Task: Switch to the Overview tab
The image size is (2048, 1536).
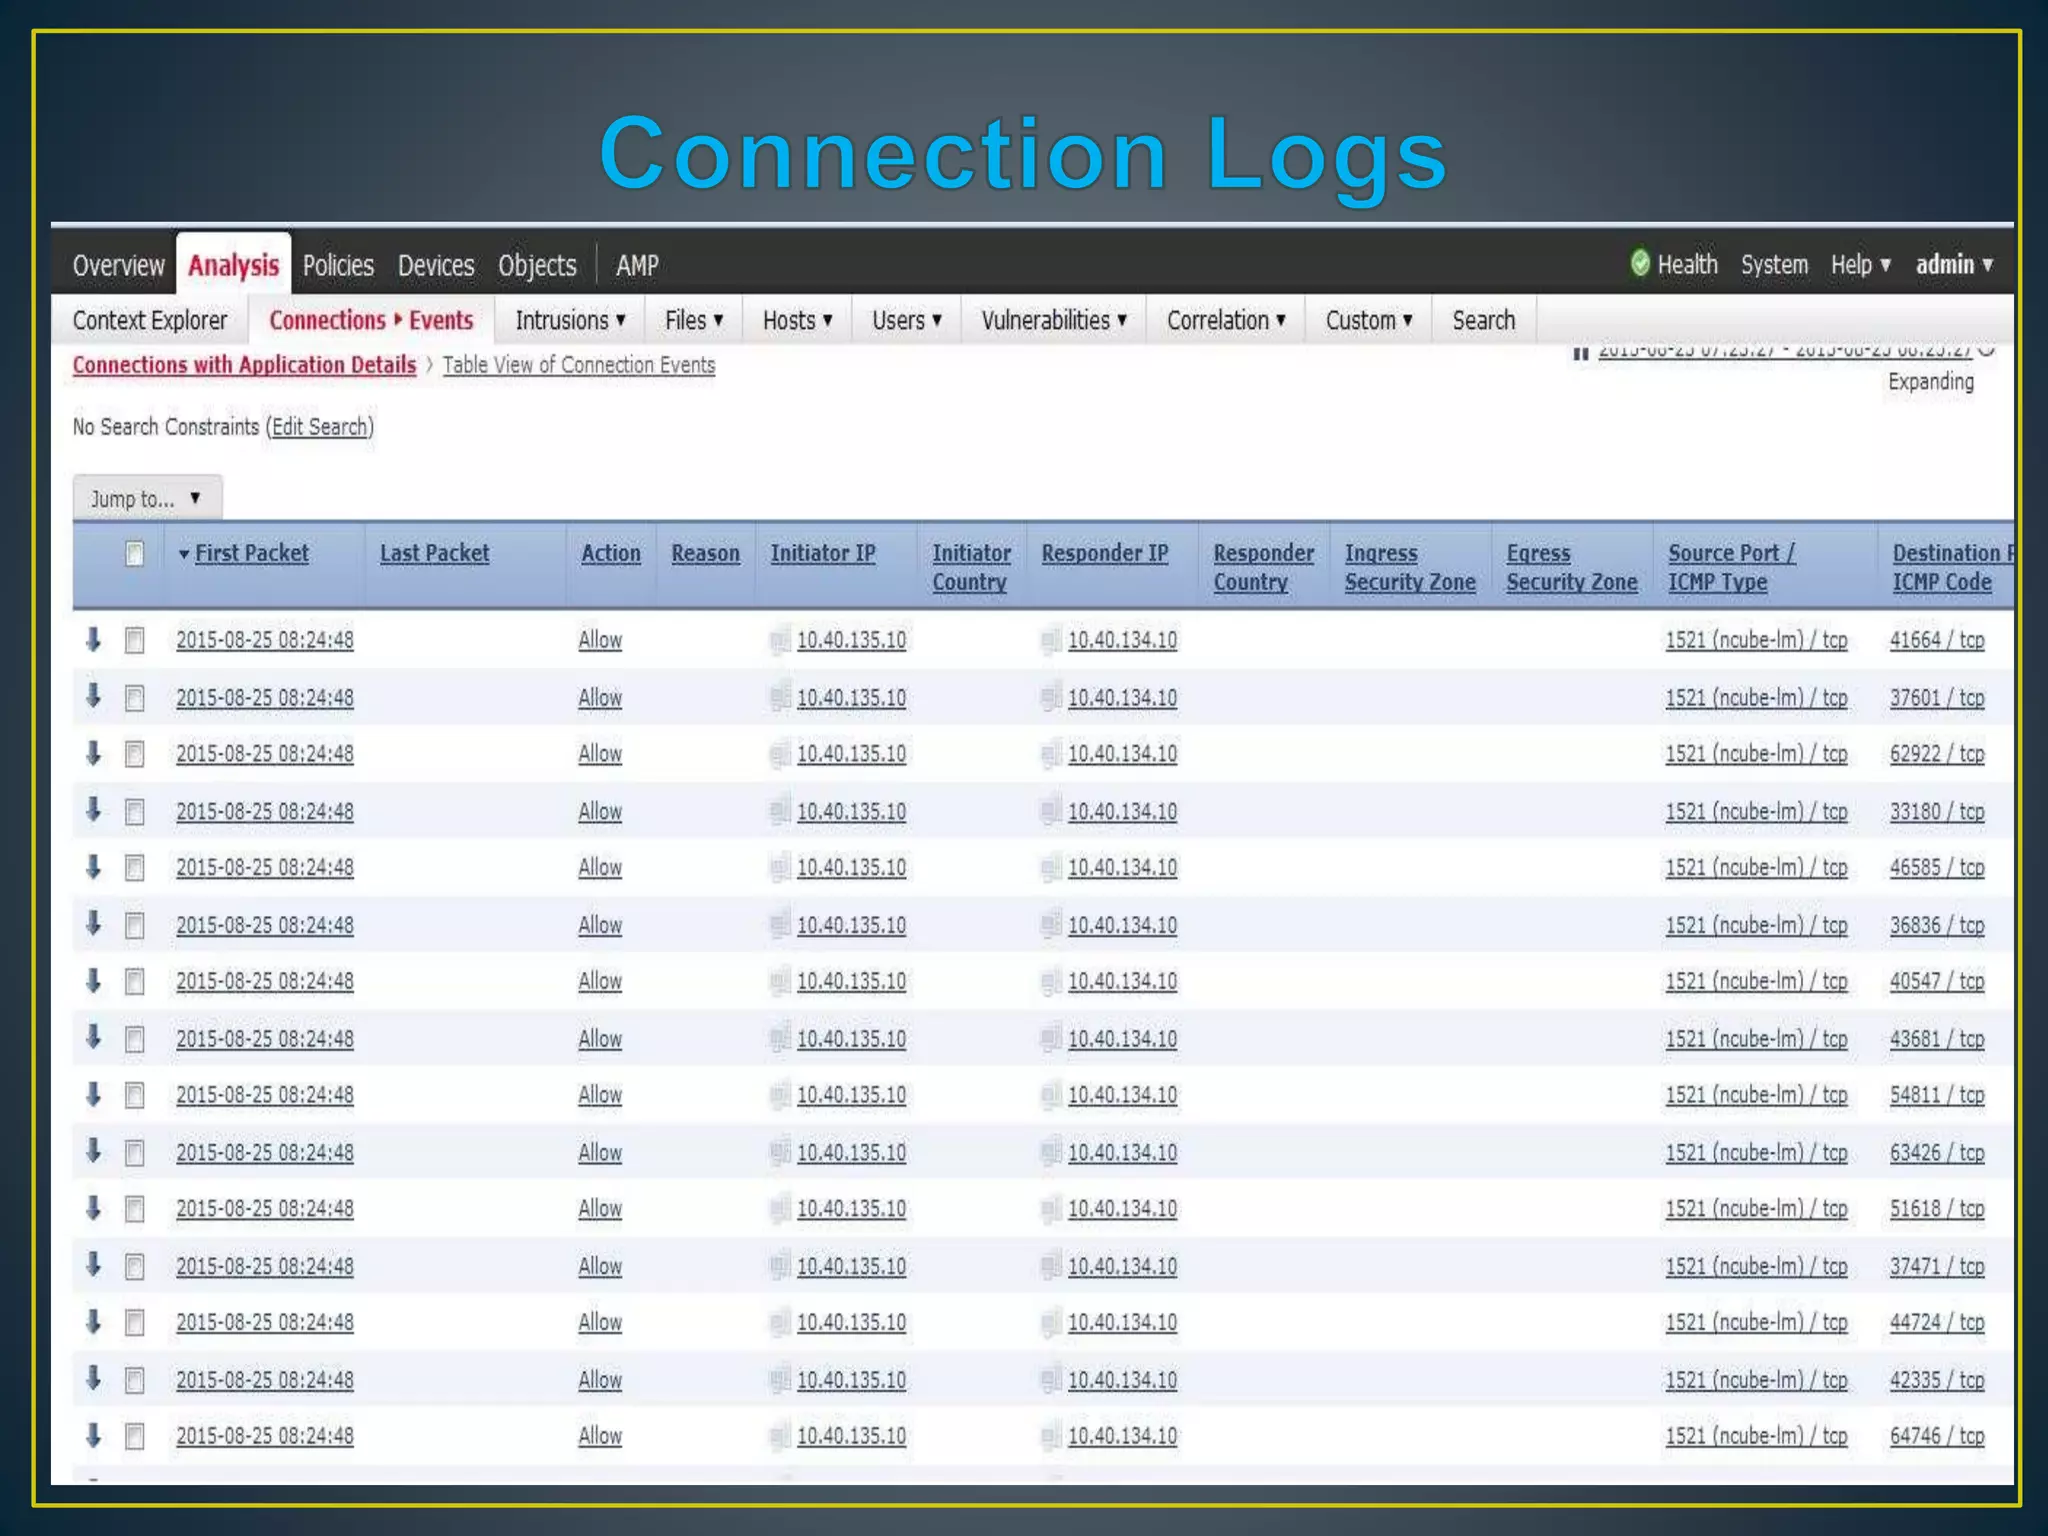Action: point(118,265)
